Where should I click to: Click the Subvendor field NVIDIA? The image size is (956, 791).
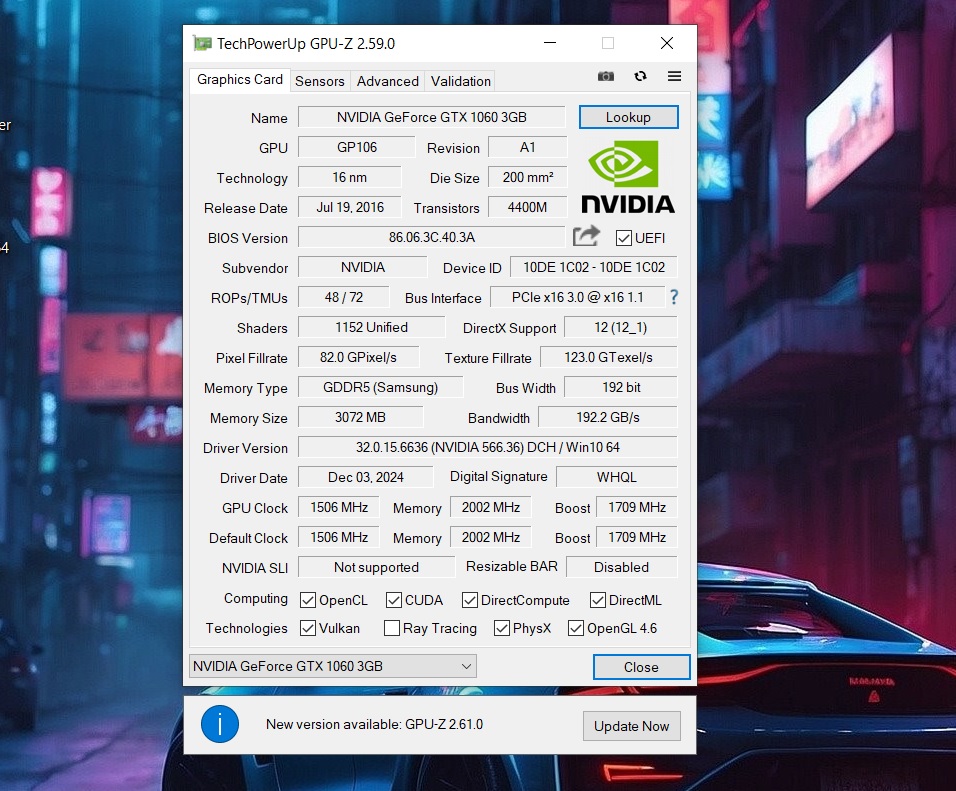(x=363, y=267)
